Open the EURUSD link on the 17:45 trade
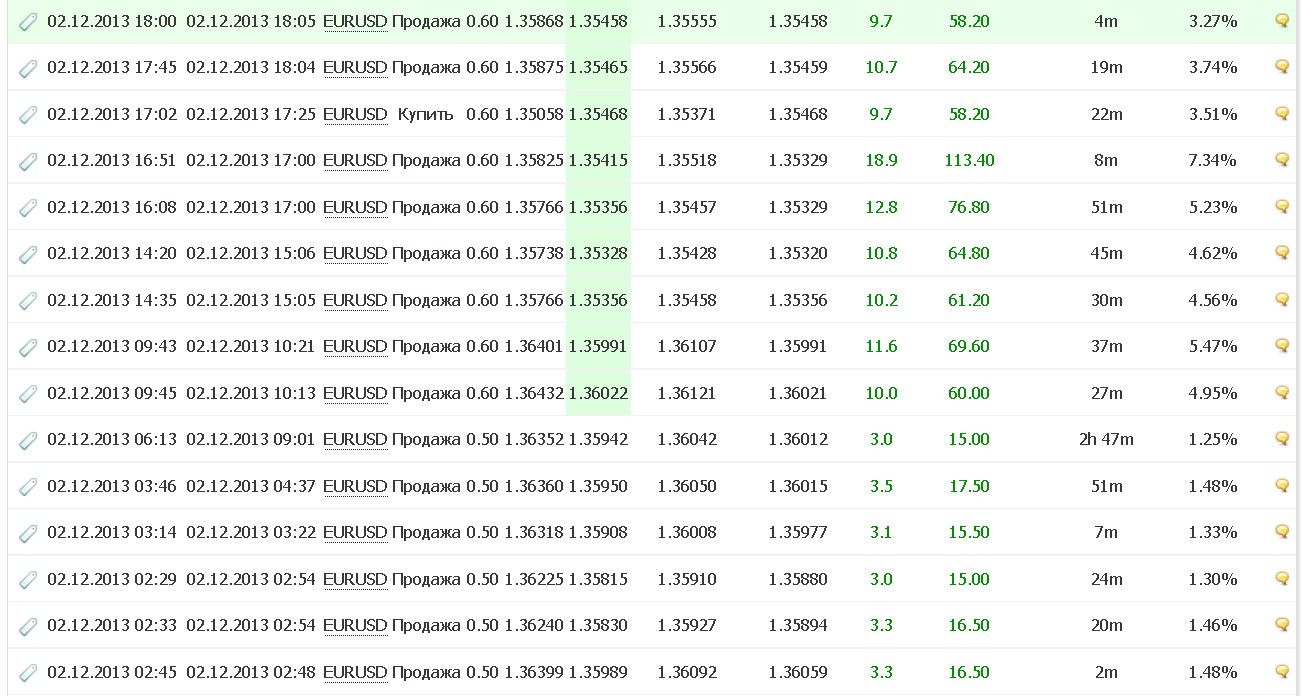Image resolution: width=1308 pixels, height=696 pixels. (355, 67)
